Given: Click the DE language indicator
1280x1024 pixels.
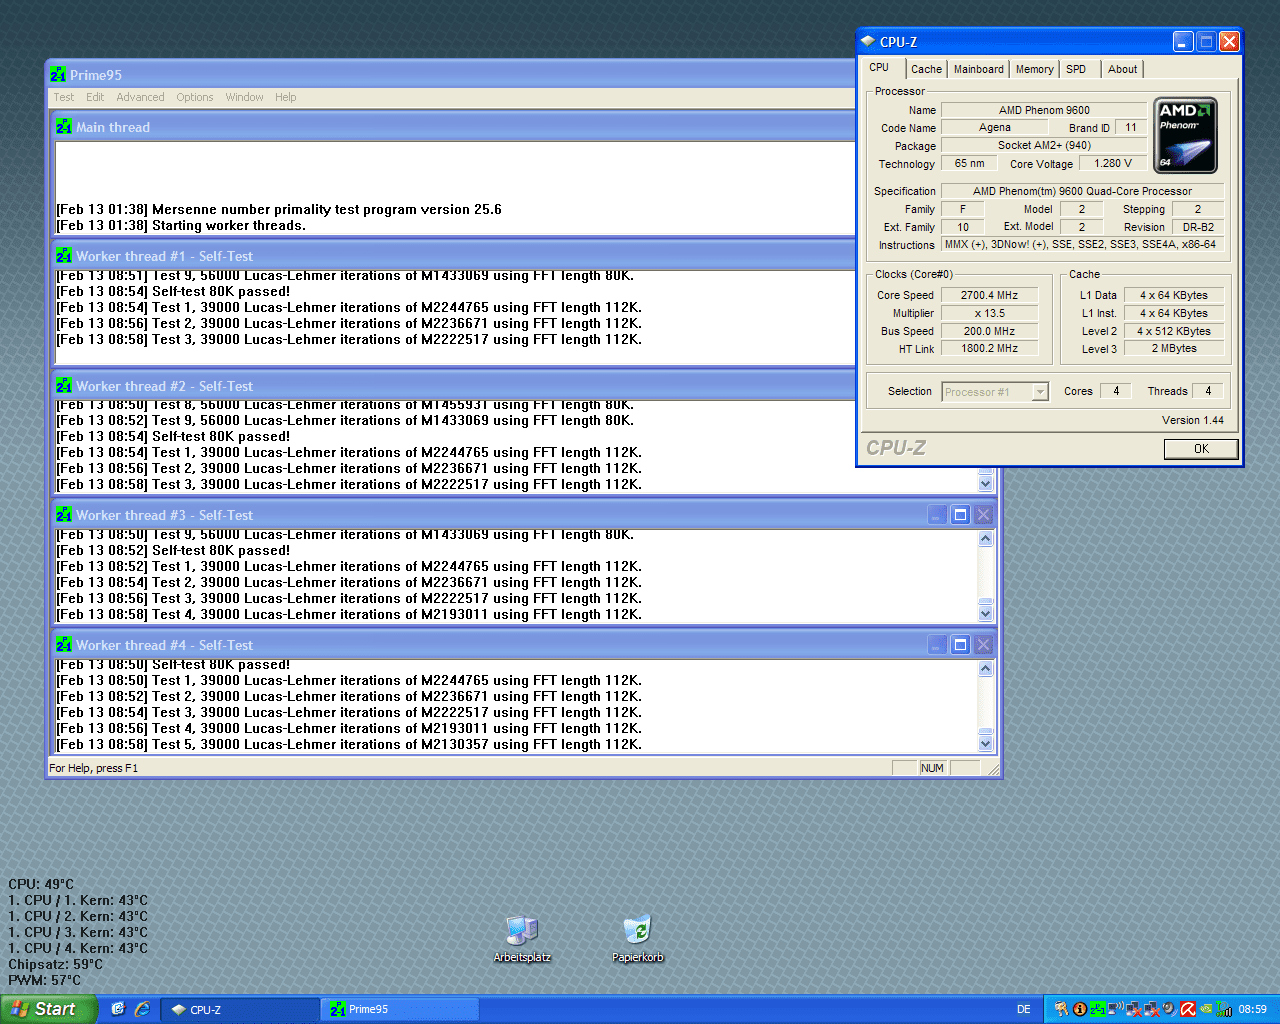Looking at the screenshot, I should pos(1024,1009).
